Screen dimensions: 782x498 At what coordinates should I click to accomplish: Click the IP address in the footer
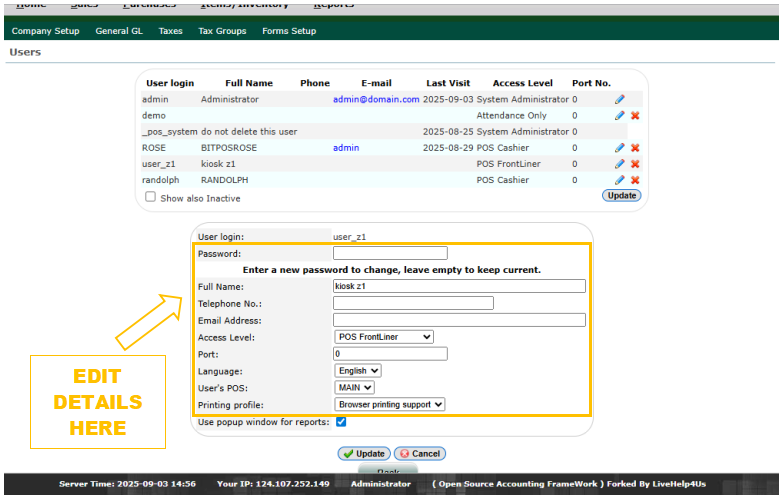273,484
